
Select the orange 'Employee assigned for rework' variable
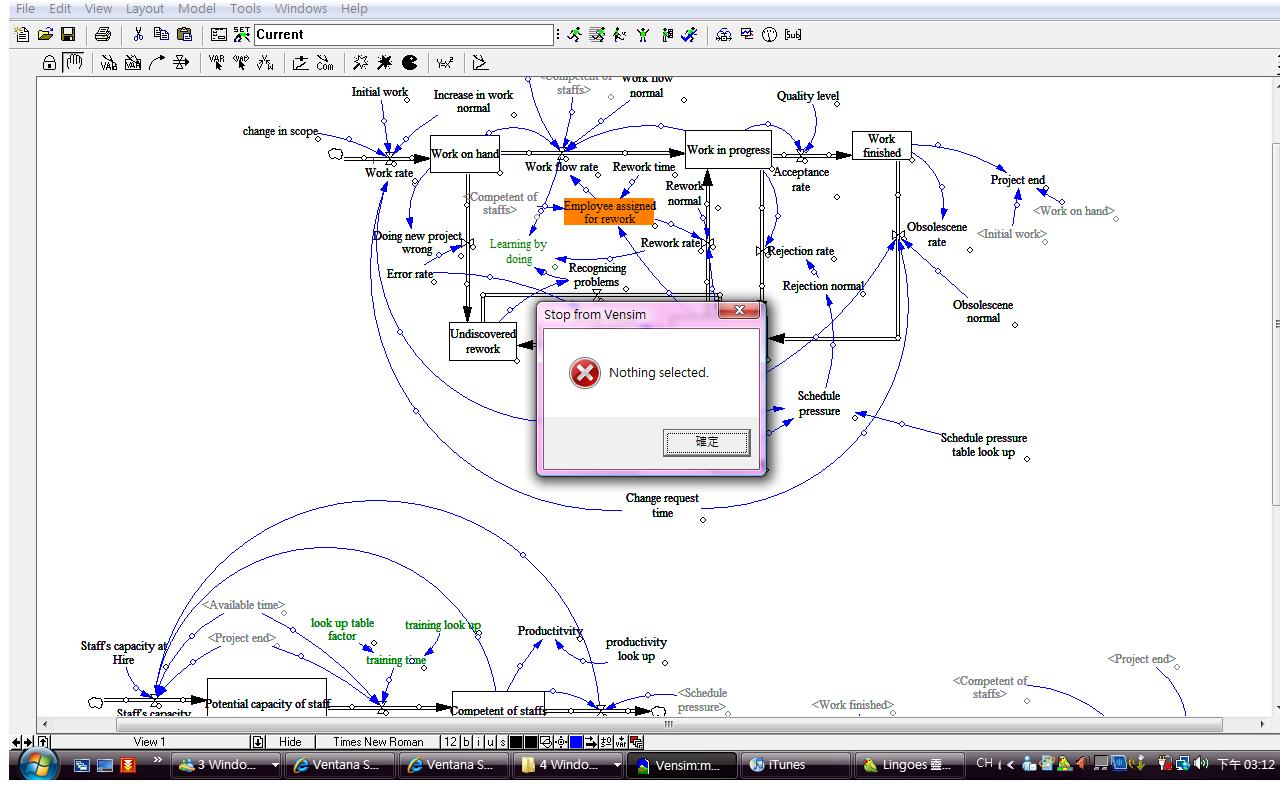(x=609, y=212)
